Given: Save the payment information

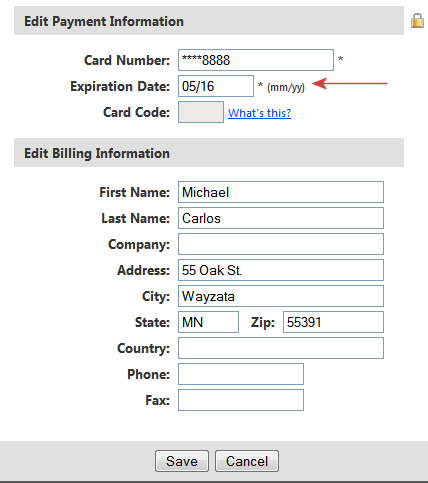Looking at the screenshot, I should click(182, 461).
